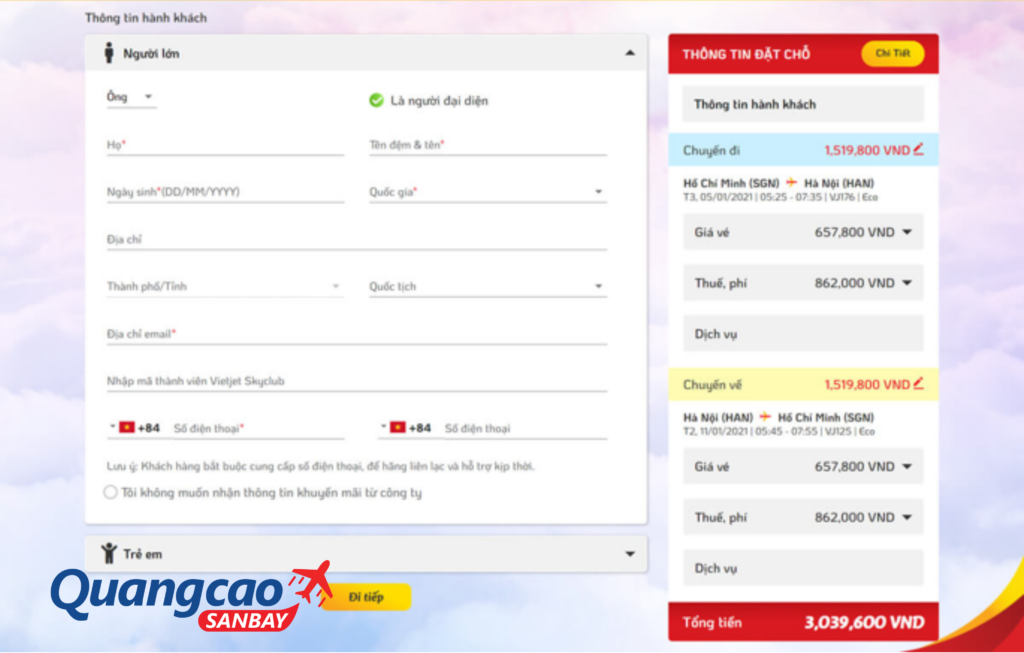Click the Vietjet Skyclub member code field
Screen dimensions: 1024x653
pyautogui.click(x=357, y=381)
